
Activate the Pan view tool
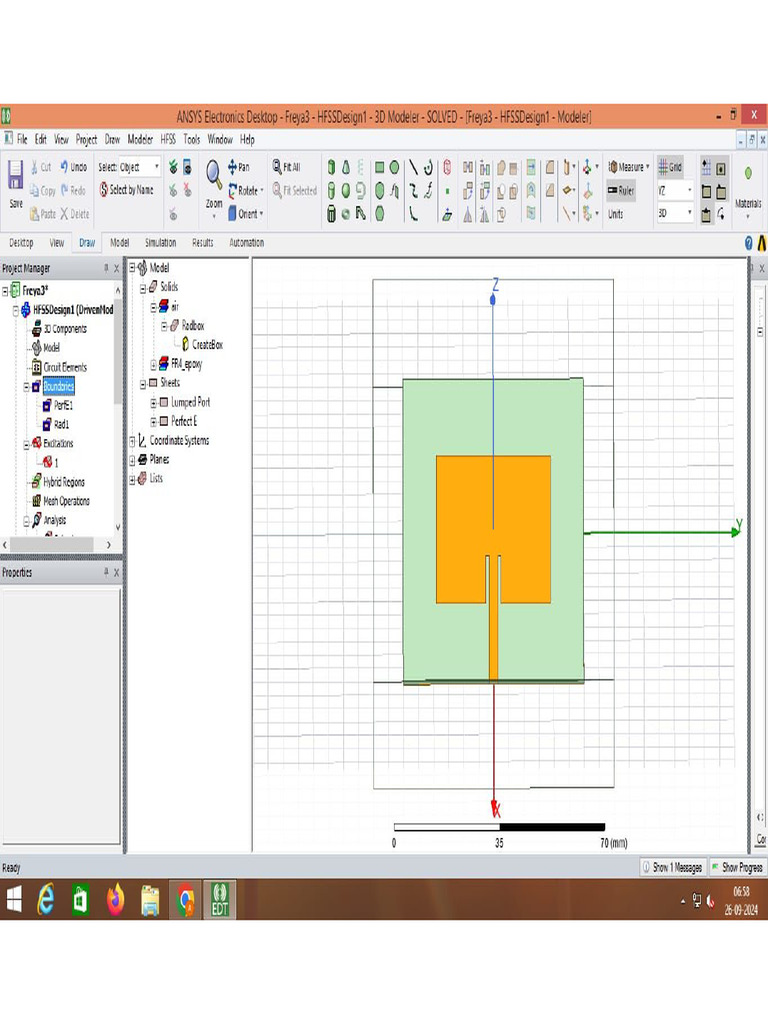pos(233,167)
